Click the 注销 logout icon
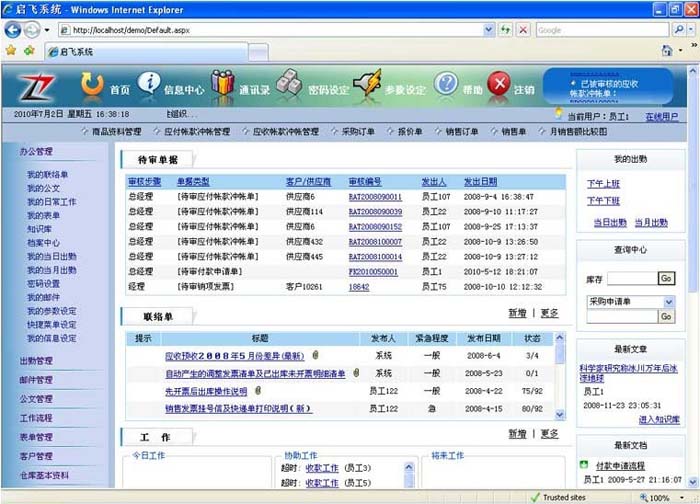Screen dimensions: 700x504 click(x=499, y=86)
